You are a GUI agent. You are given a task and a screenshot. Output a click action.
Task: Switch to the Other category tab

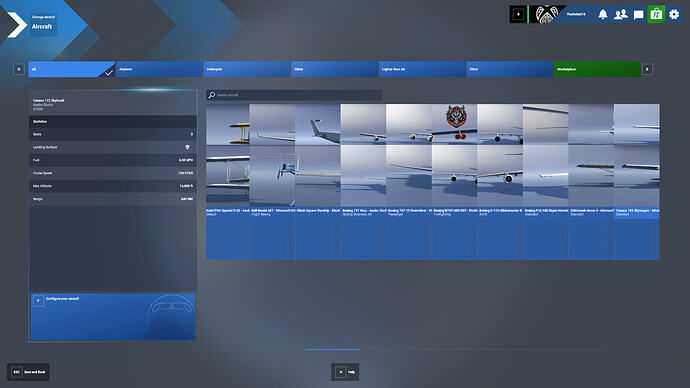510,70
